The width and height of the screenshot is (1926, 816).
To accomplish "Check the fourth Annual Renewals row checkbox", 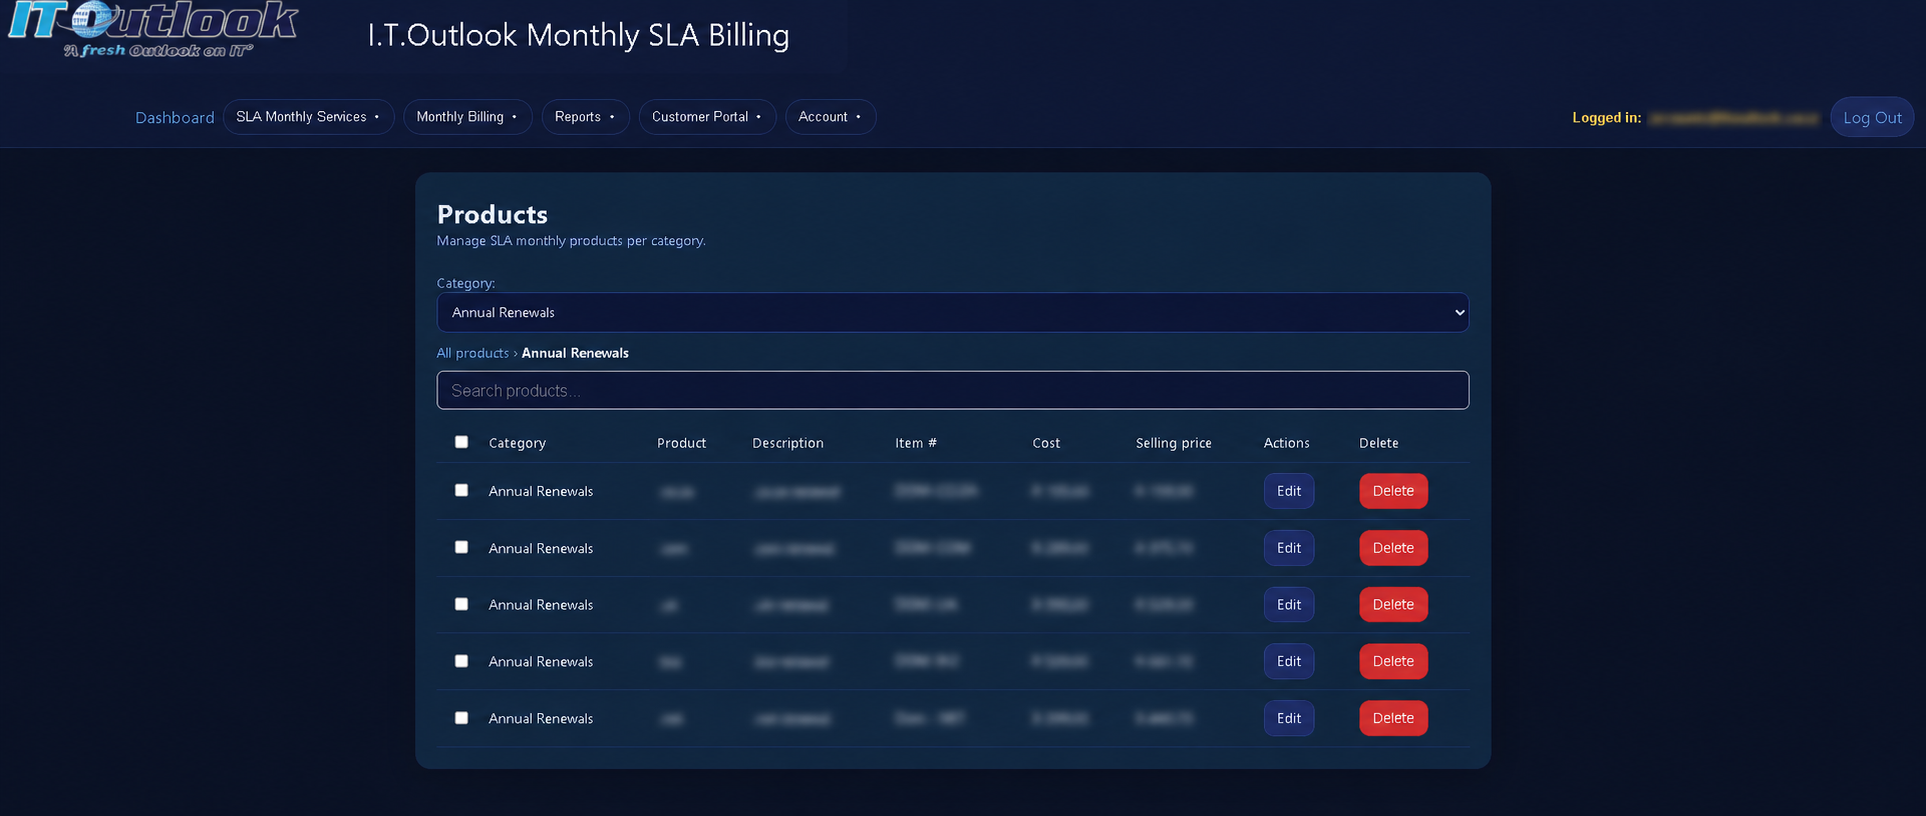I will pyautogui.click(x=461, y=661).
